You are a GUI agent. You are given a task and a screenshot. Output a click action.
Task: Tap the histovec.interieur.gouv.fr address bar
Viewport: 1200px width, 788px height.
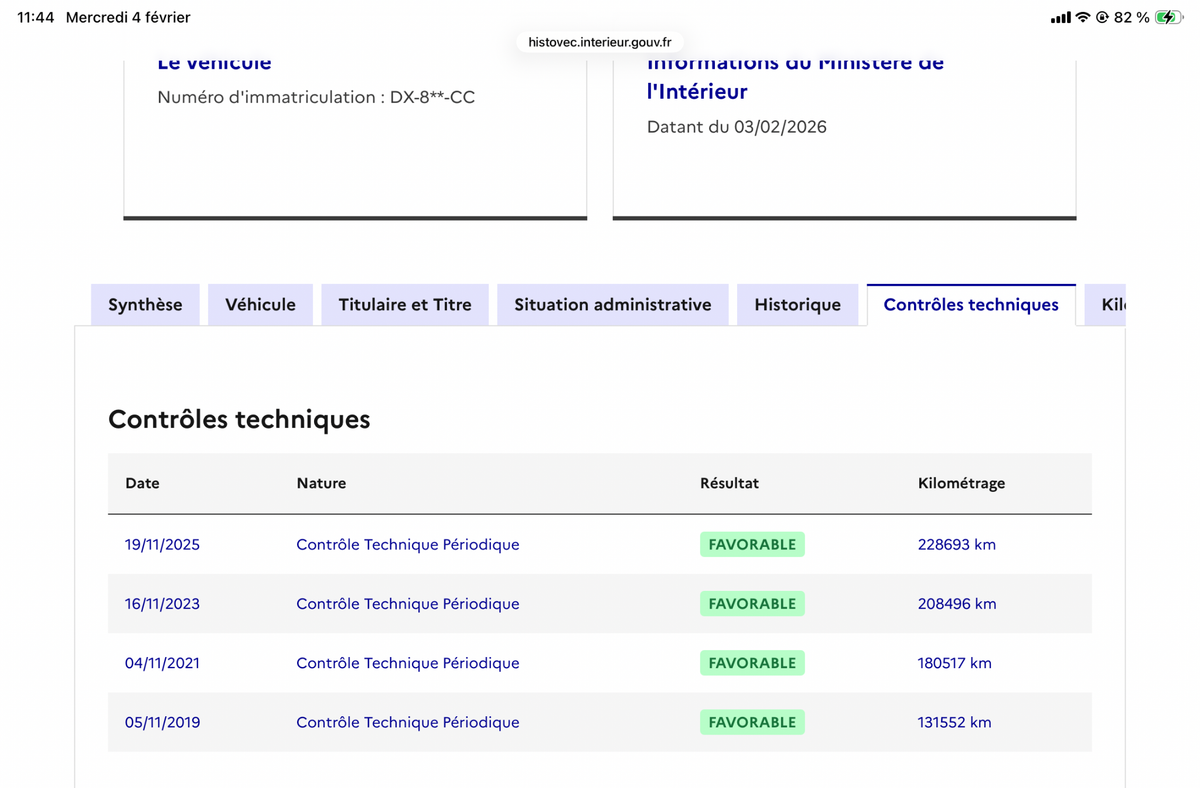600,42
